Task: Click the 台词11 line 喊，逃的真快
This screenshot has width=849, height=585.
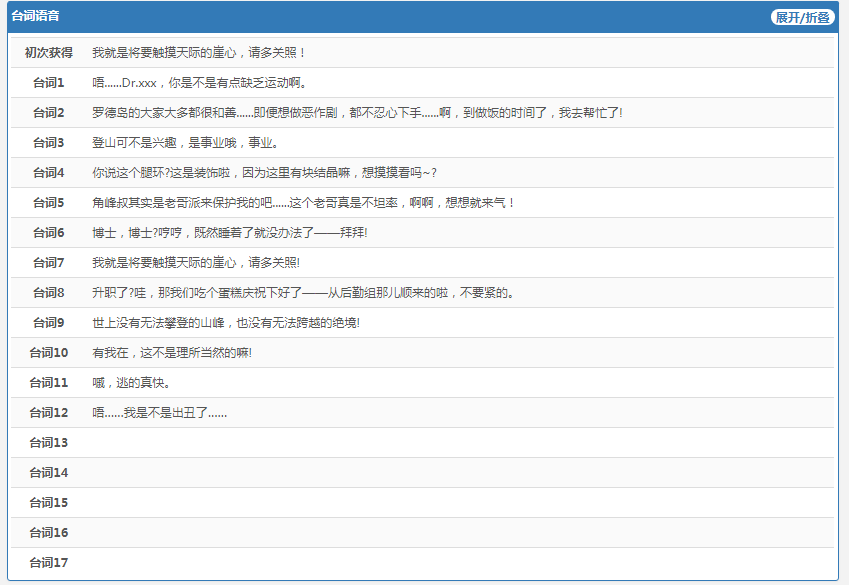Action: (x=131, y=382)
